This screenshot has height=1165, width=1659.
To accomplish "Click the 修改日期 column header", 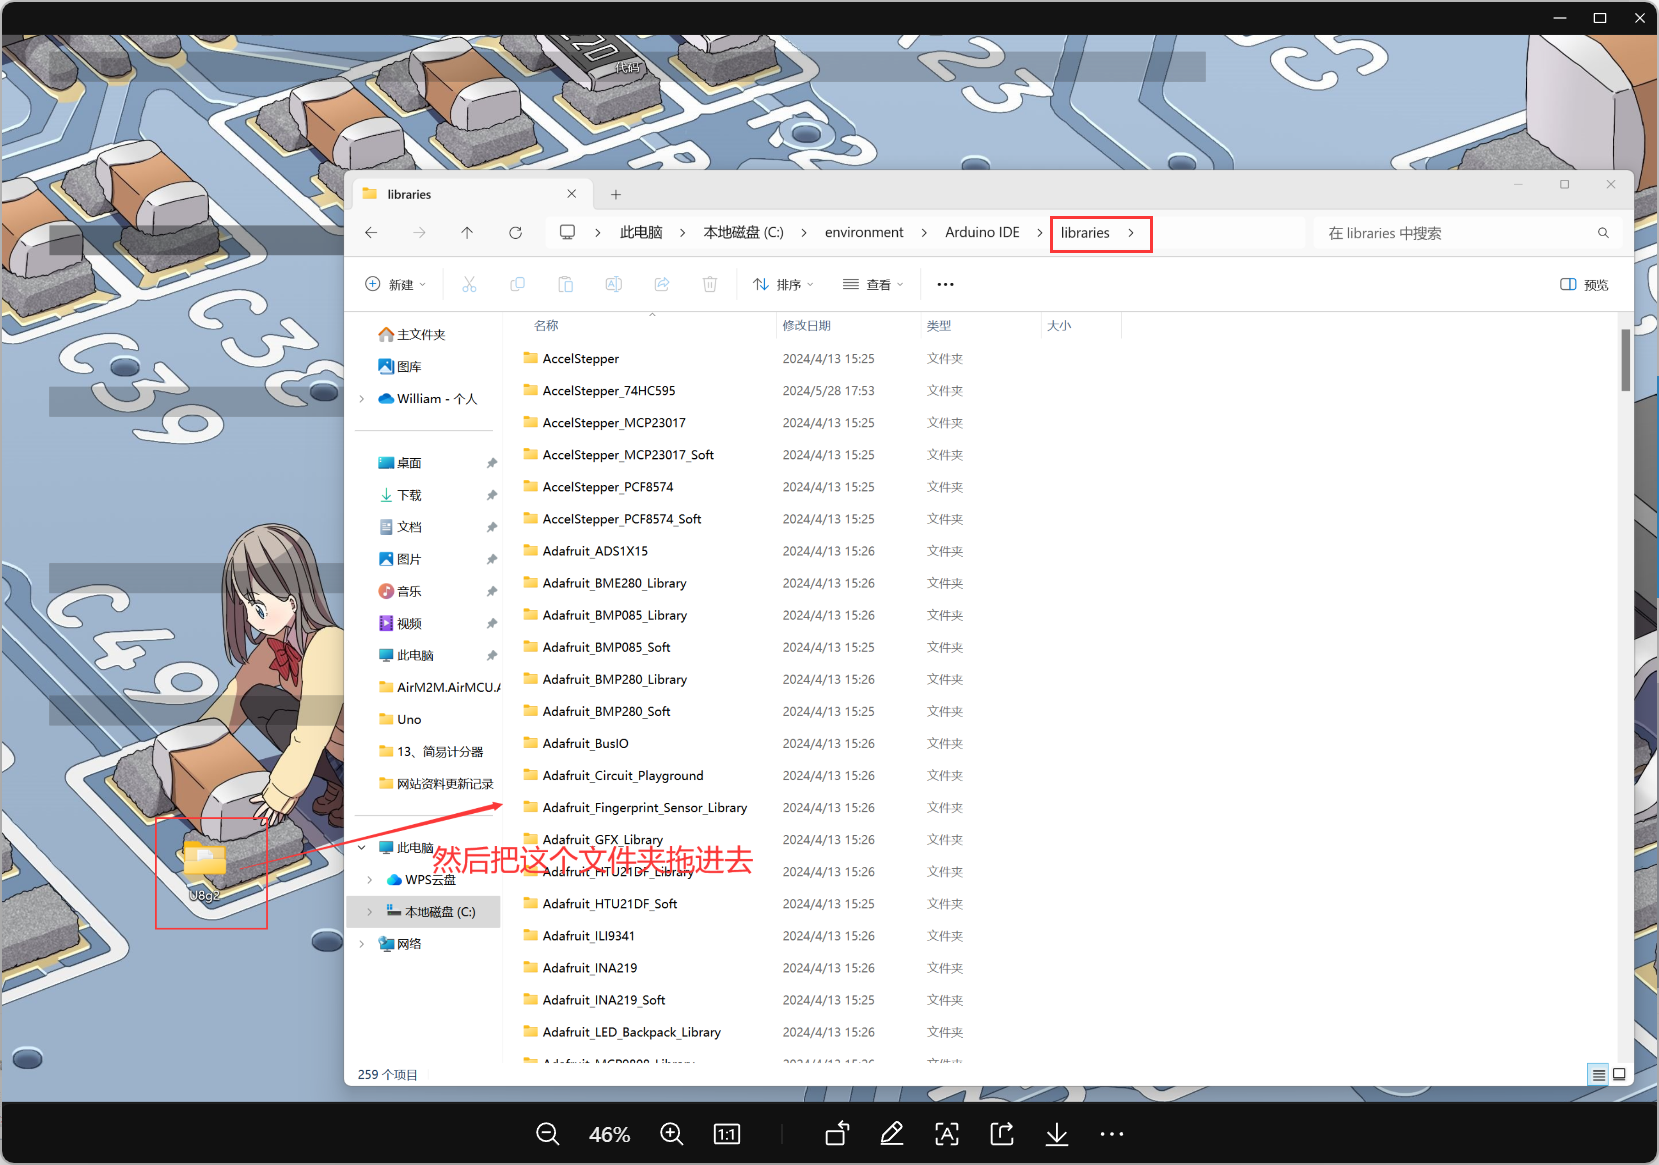I will click(807, 326).
